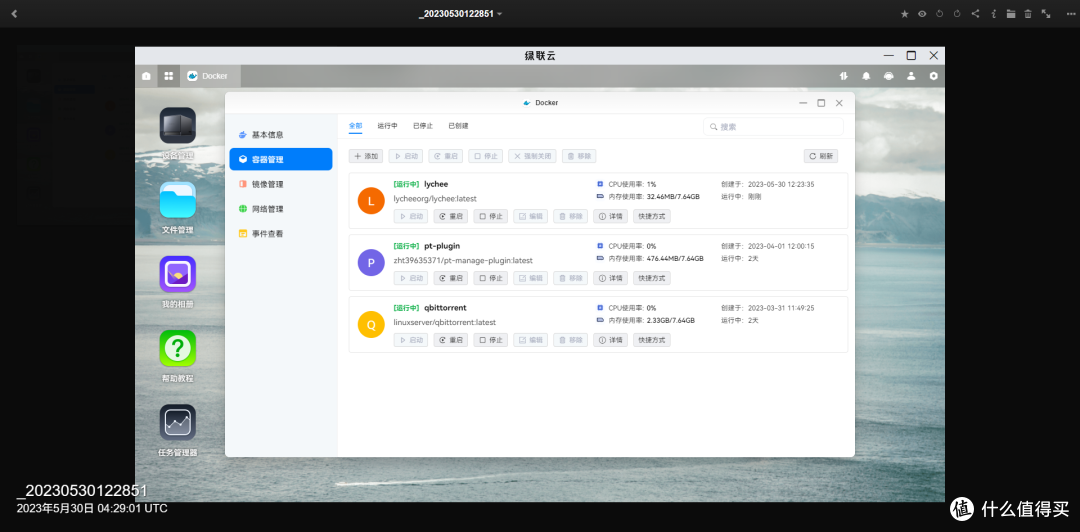This screenshot has height=532, width=1080.
Task: Click the top toolbar 启动 button
Action: (406, 156)
